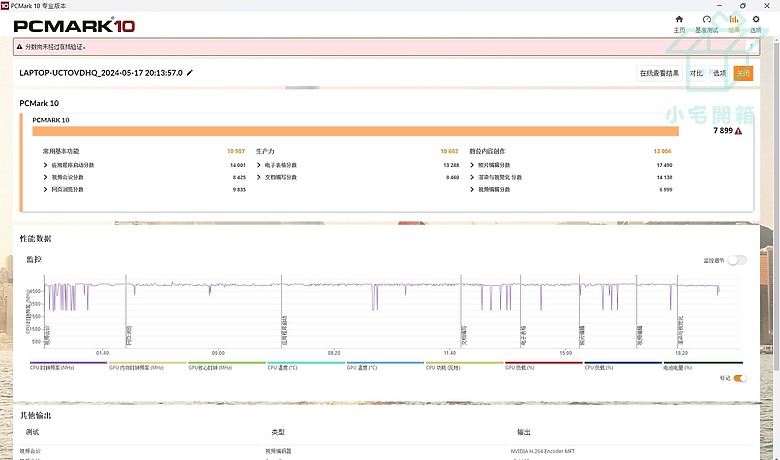Select the GPU 温度 (°C) blue legend
780x460 pixels.
pyautogui.click(x=385, y=366)
